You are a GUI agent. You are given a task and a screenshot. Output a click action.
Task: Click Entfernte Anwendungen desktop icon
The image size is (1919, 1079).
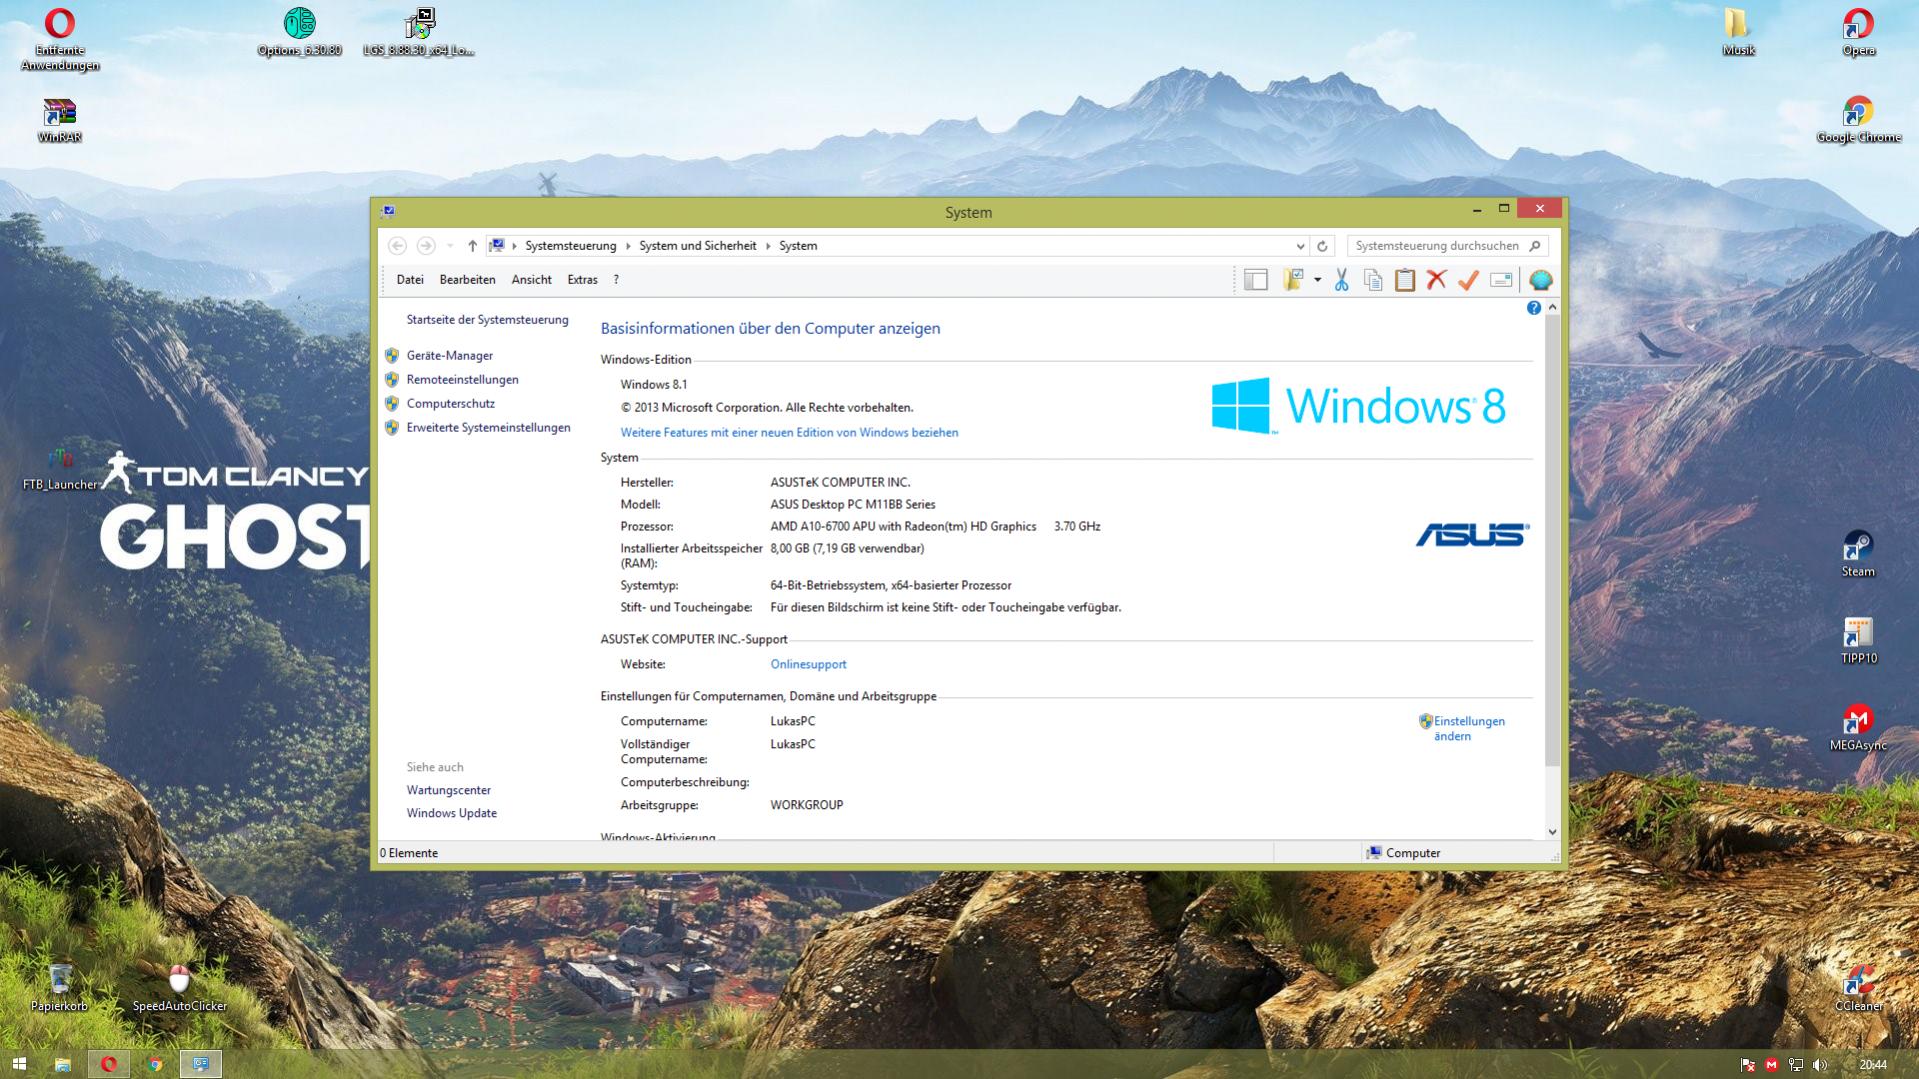59,39
